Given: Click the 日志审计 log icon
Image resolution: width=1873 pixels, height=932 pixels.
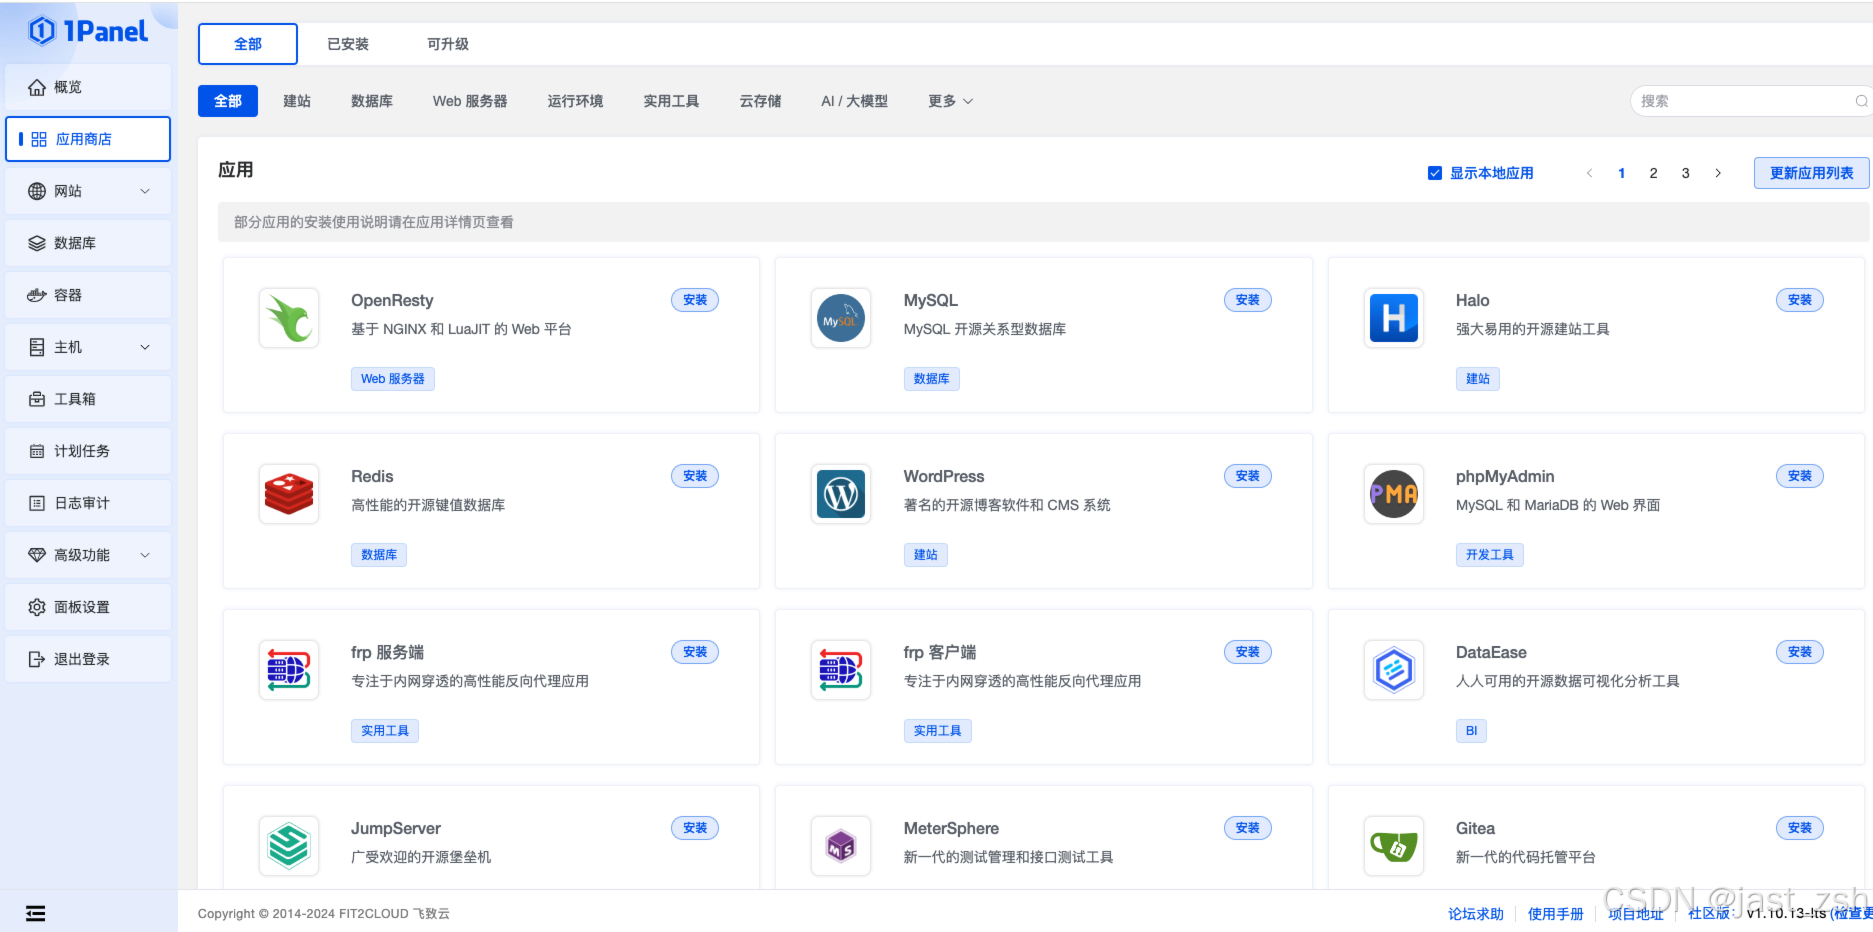Looking at the screenshot, I should point(37,503).
